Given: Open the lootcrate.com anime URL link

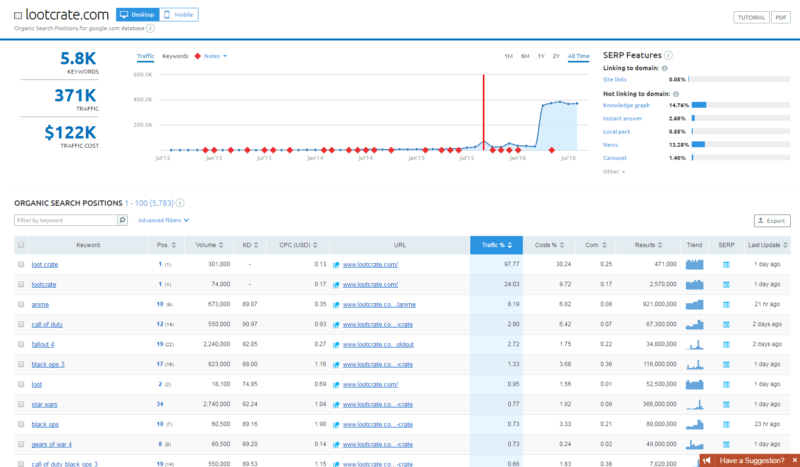Looking at the screenshot, I should (379, 305).
